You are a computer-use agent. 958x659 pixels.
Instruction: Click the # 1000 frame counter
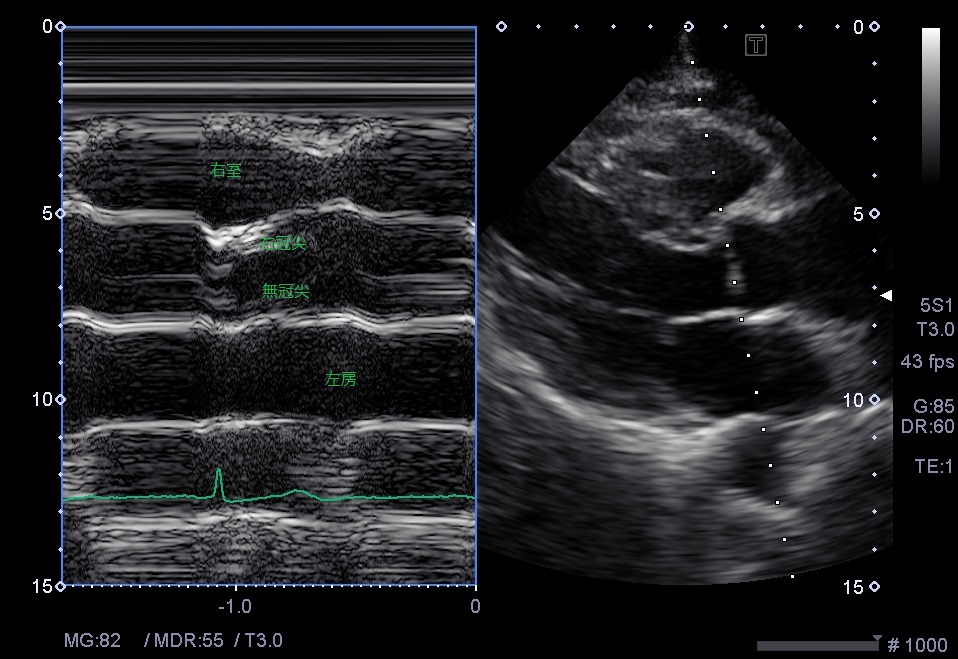(917, 645)
